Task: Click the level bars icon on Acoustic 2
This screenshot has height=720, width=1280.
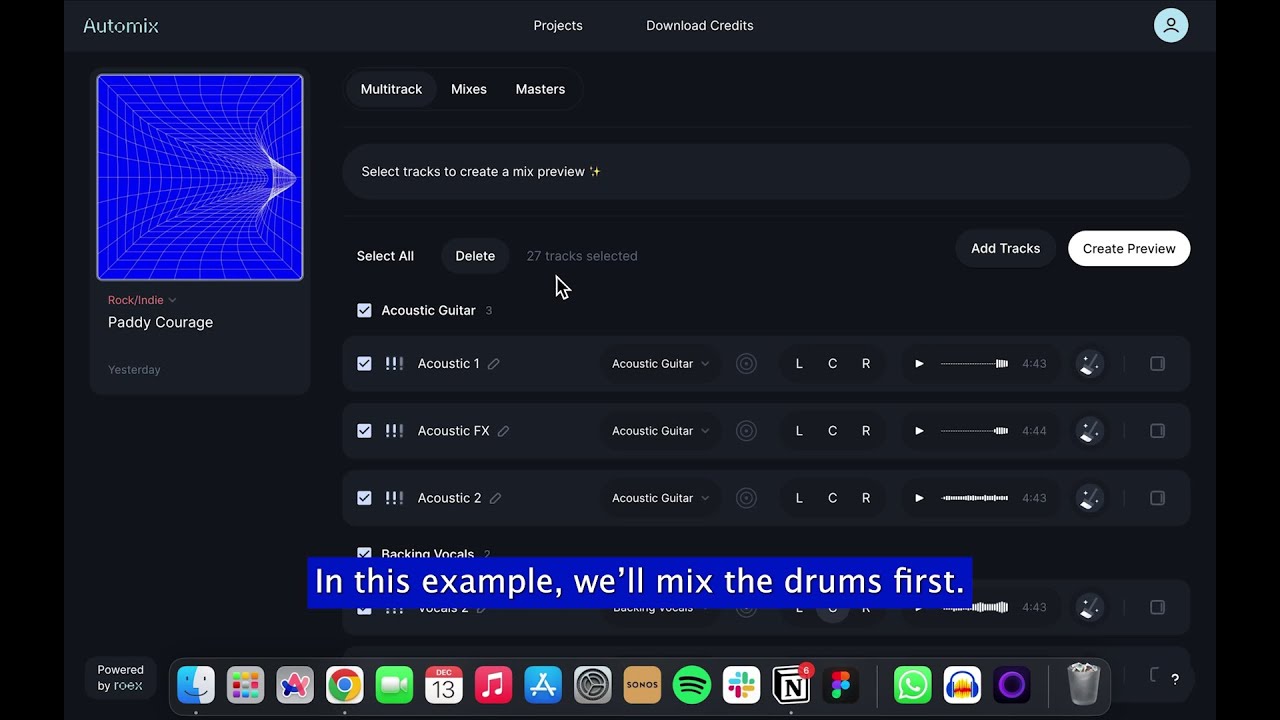Action: pos(394,498)
